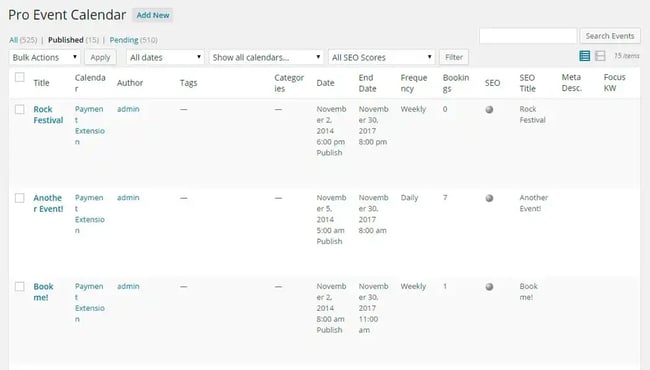Click Daily frequency in Another Event! row
Image resolution: width=650 pixels, height=370 pixels.
coord(409,198)
